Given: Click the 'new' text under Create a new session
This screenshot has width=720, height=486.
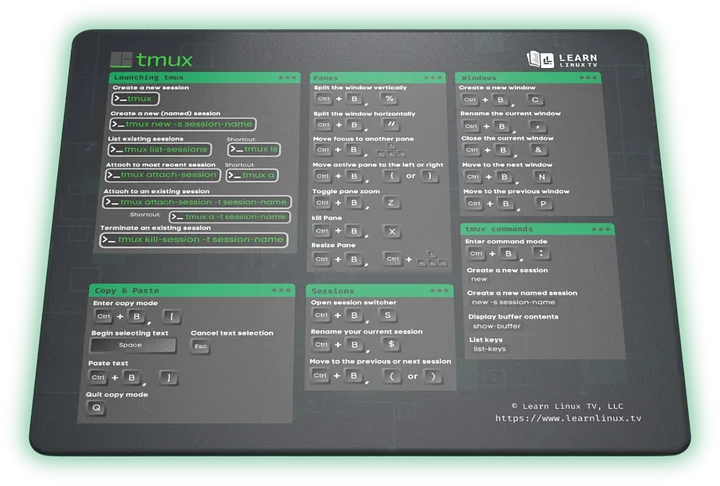Looking at the screenshot, I should tap(479, 279).
